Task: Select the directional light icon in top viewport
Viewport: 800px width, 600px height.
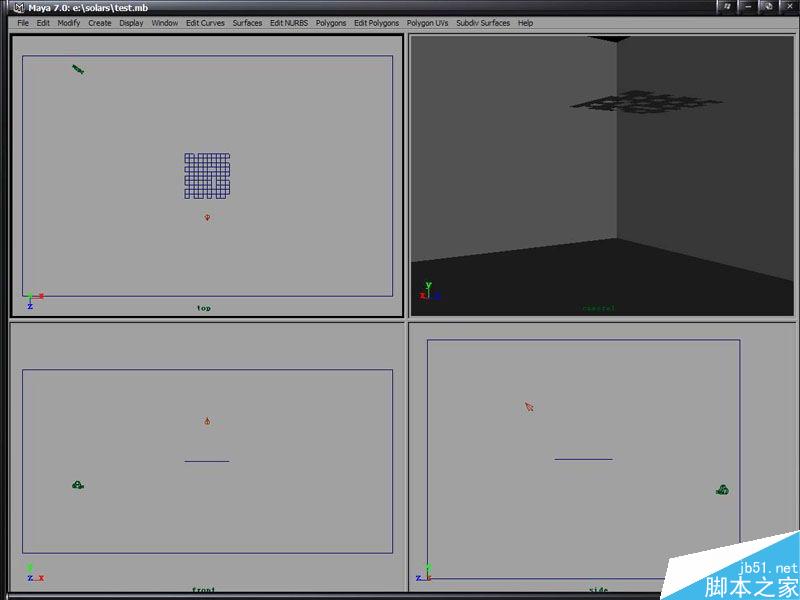Action: pyautogui.click(x=79, y=68)
